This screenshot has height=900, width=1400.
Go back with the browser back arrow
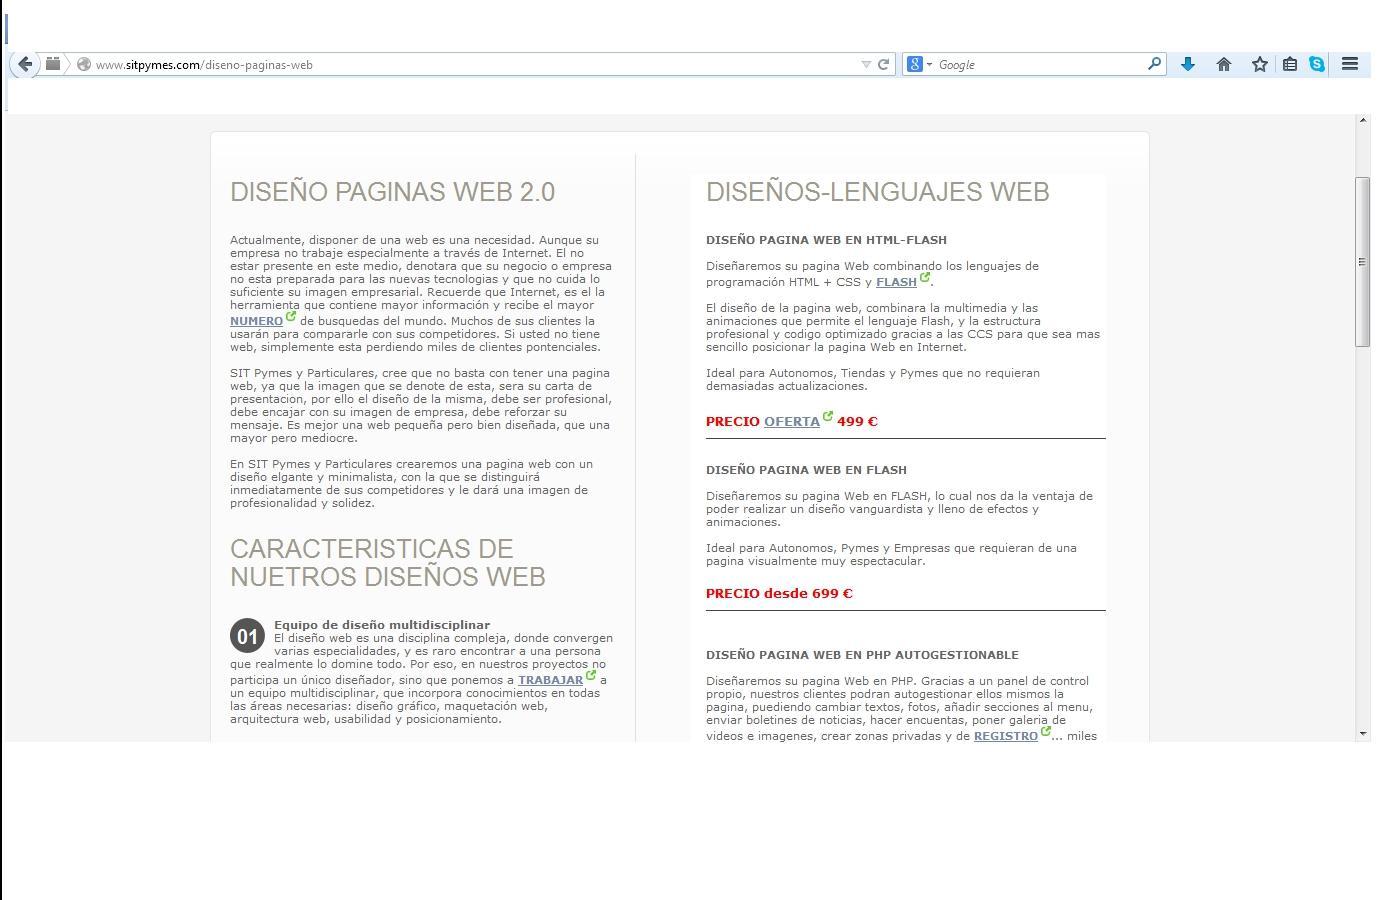coord(25,64)
